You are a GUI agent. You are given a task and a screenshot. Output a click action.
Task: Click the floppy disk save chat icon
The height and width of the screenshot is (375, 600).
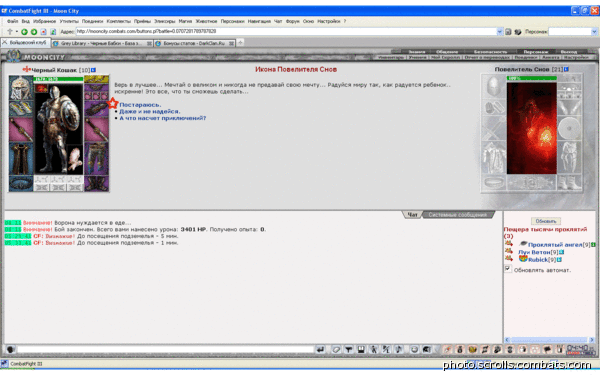pyautogui.click(x=361, y=349)
